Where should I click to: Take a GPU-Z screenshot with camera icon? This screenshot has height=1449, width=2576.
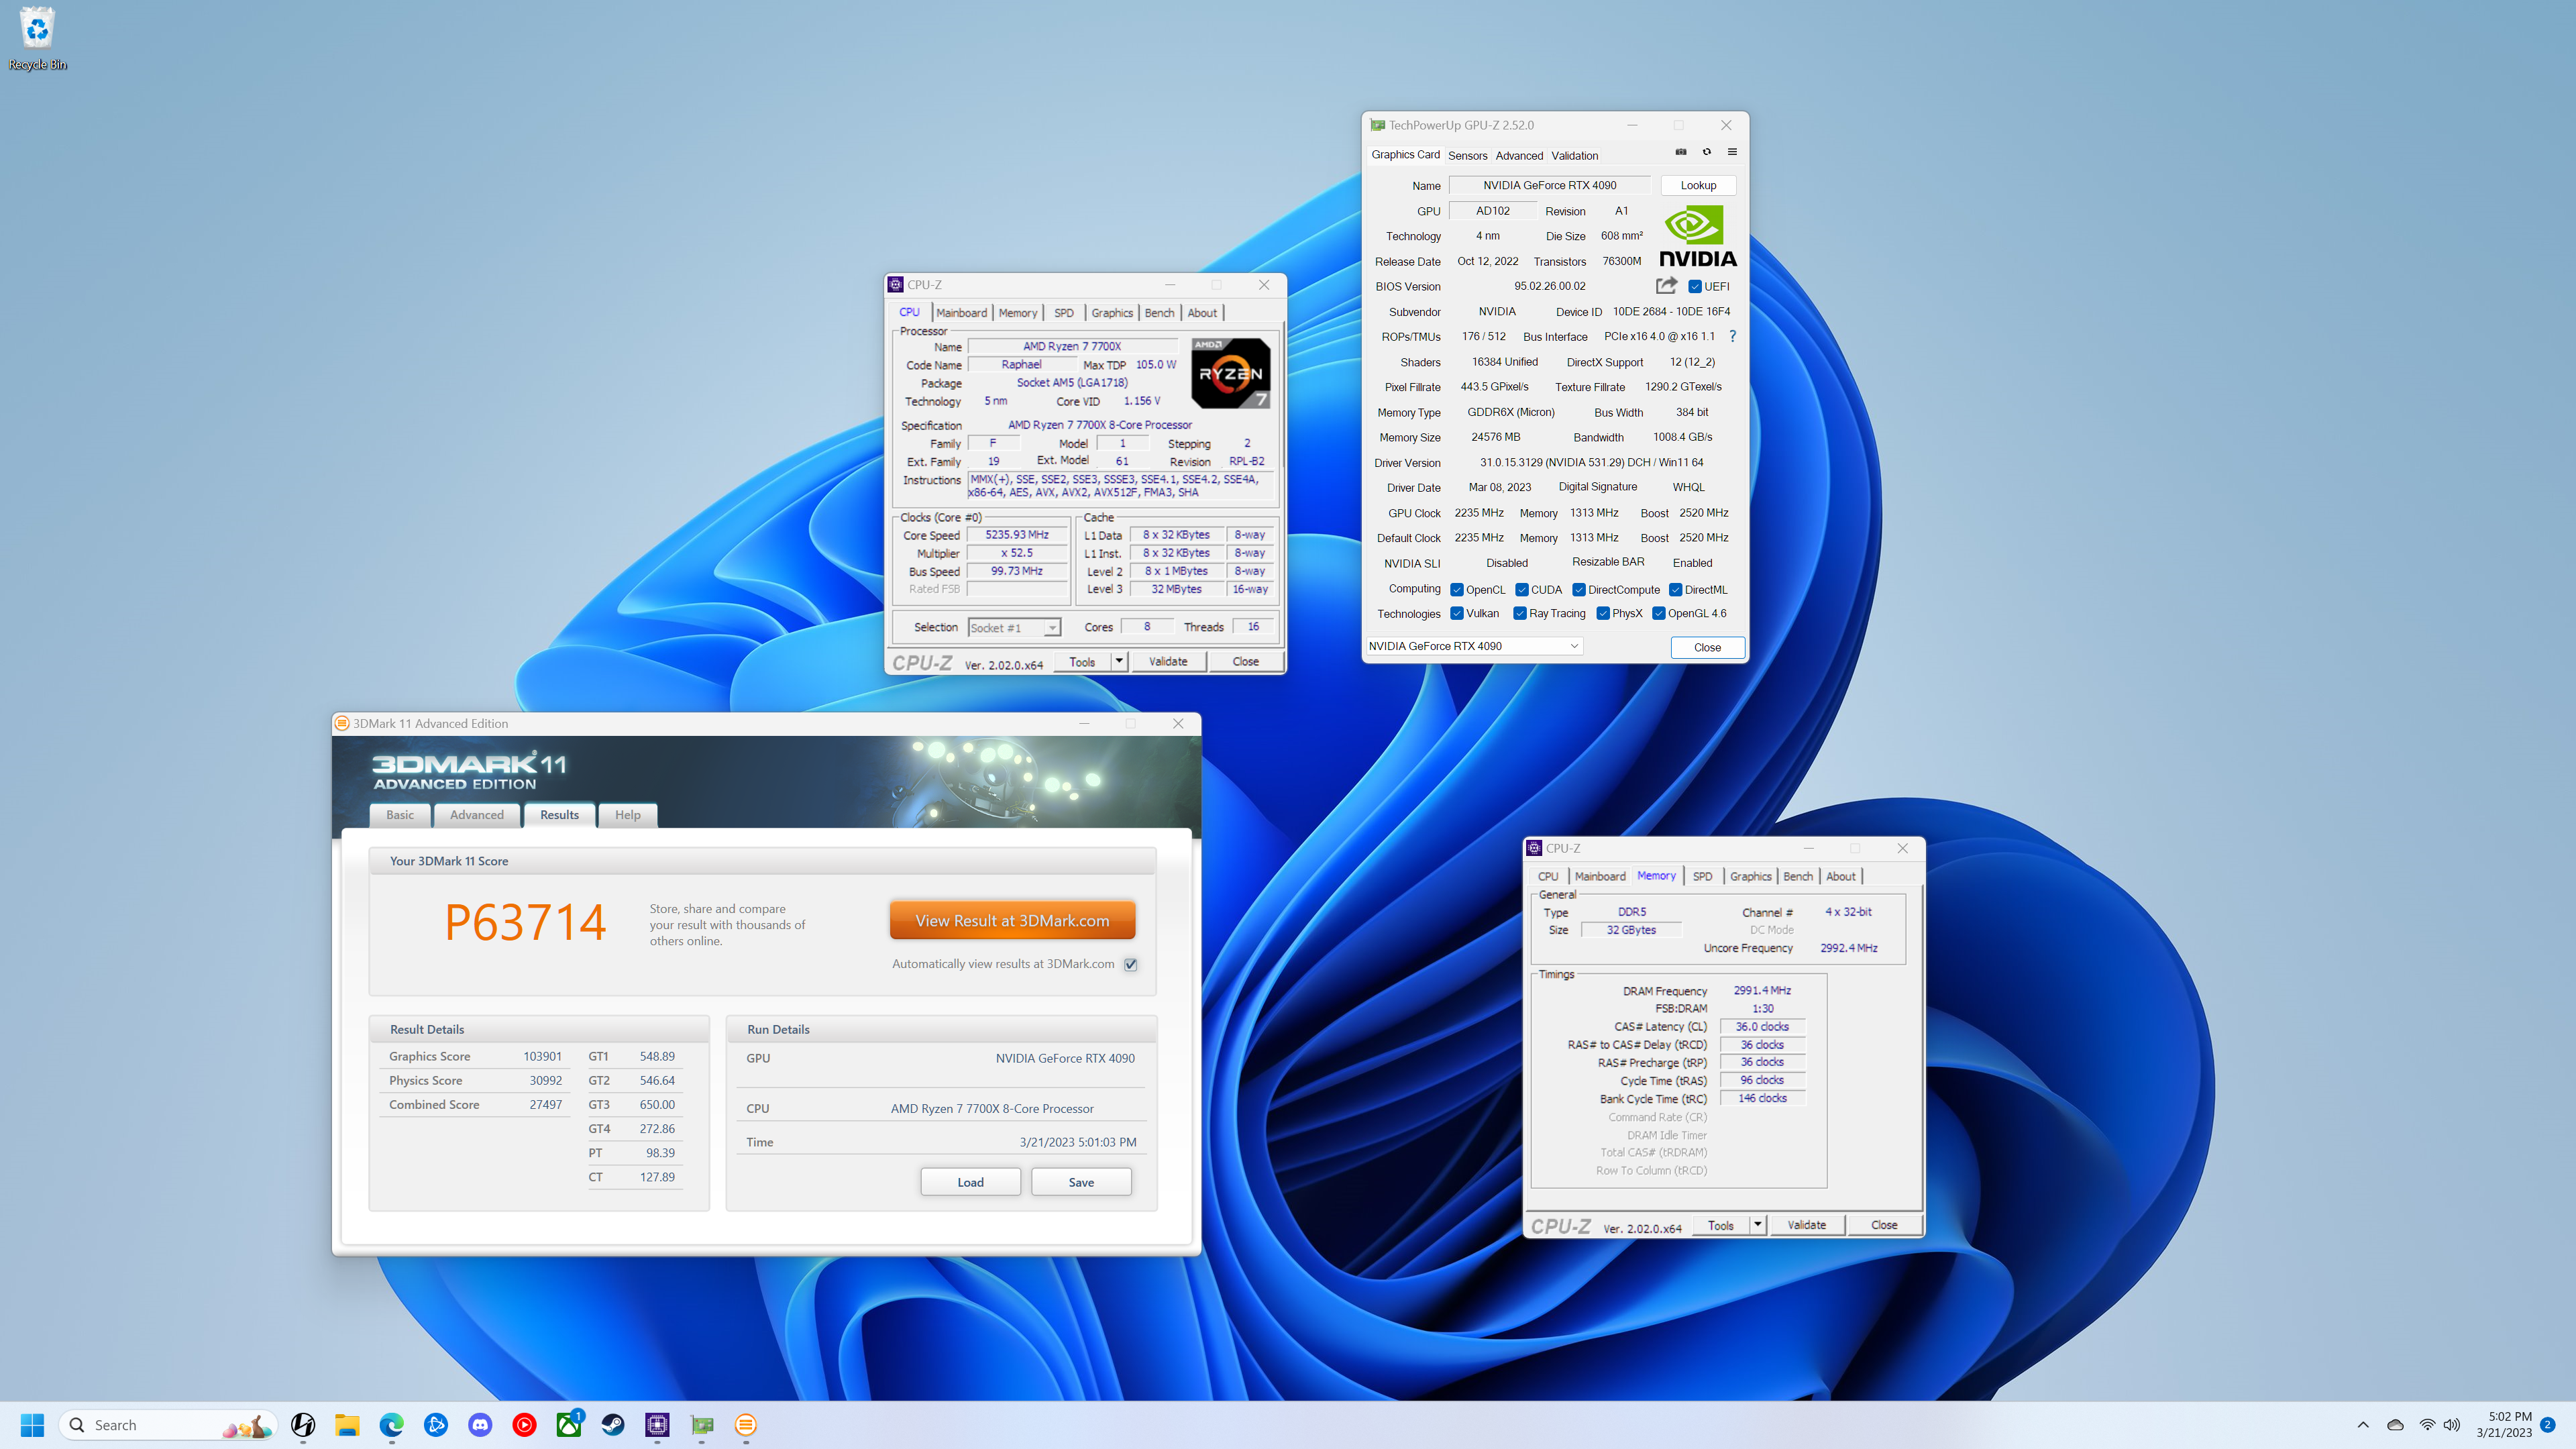click(x=1681, y=152)
